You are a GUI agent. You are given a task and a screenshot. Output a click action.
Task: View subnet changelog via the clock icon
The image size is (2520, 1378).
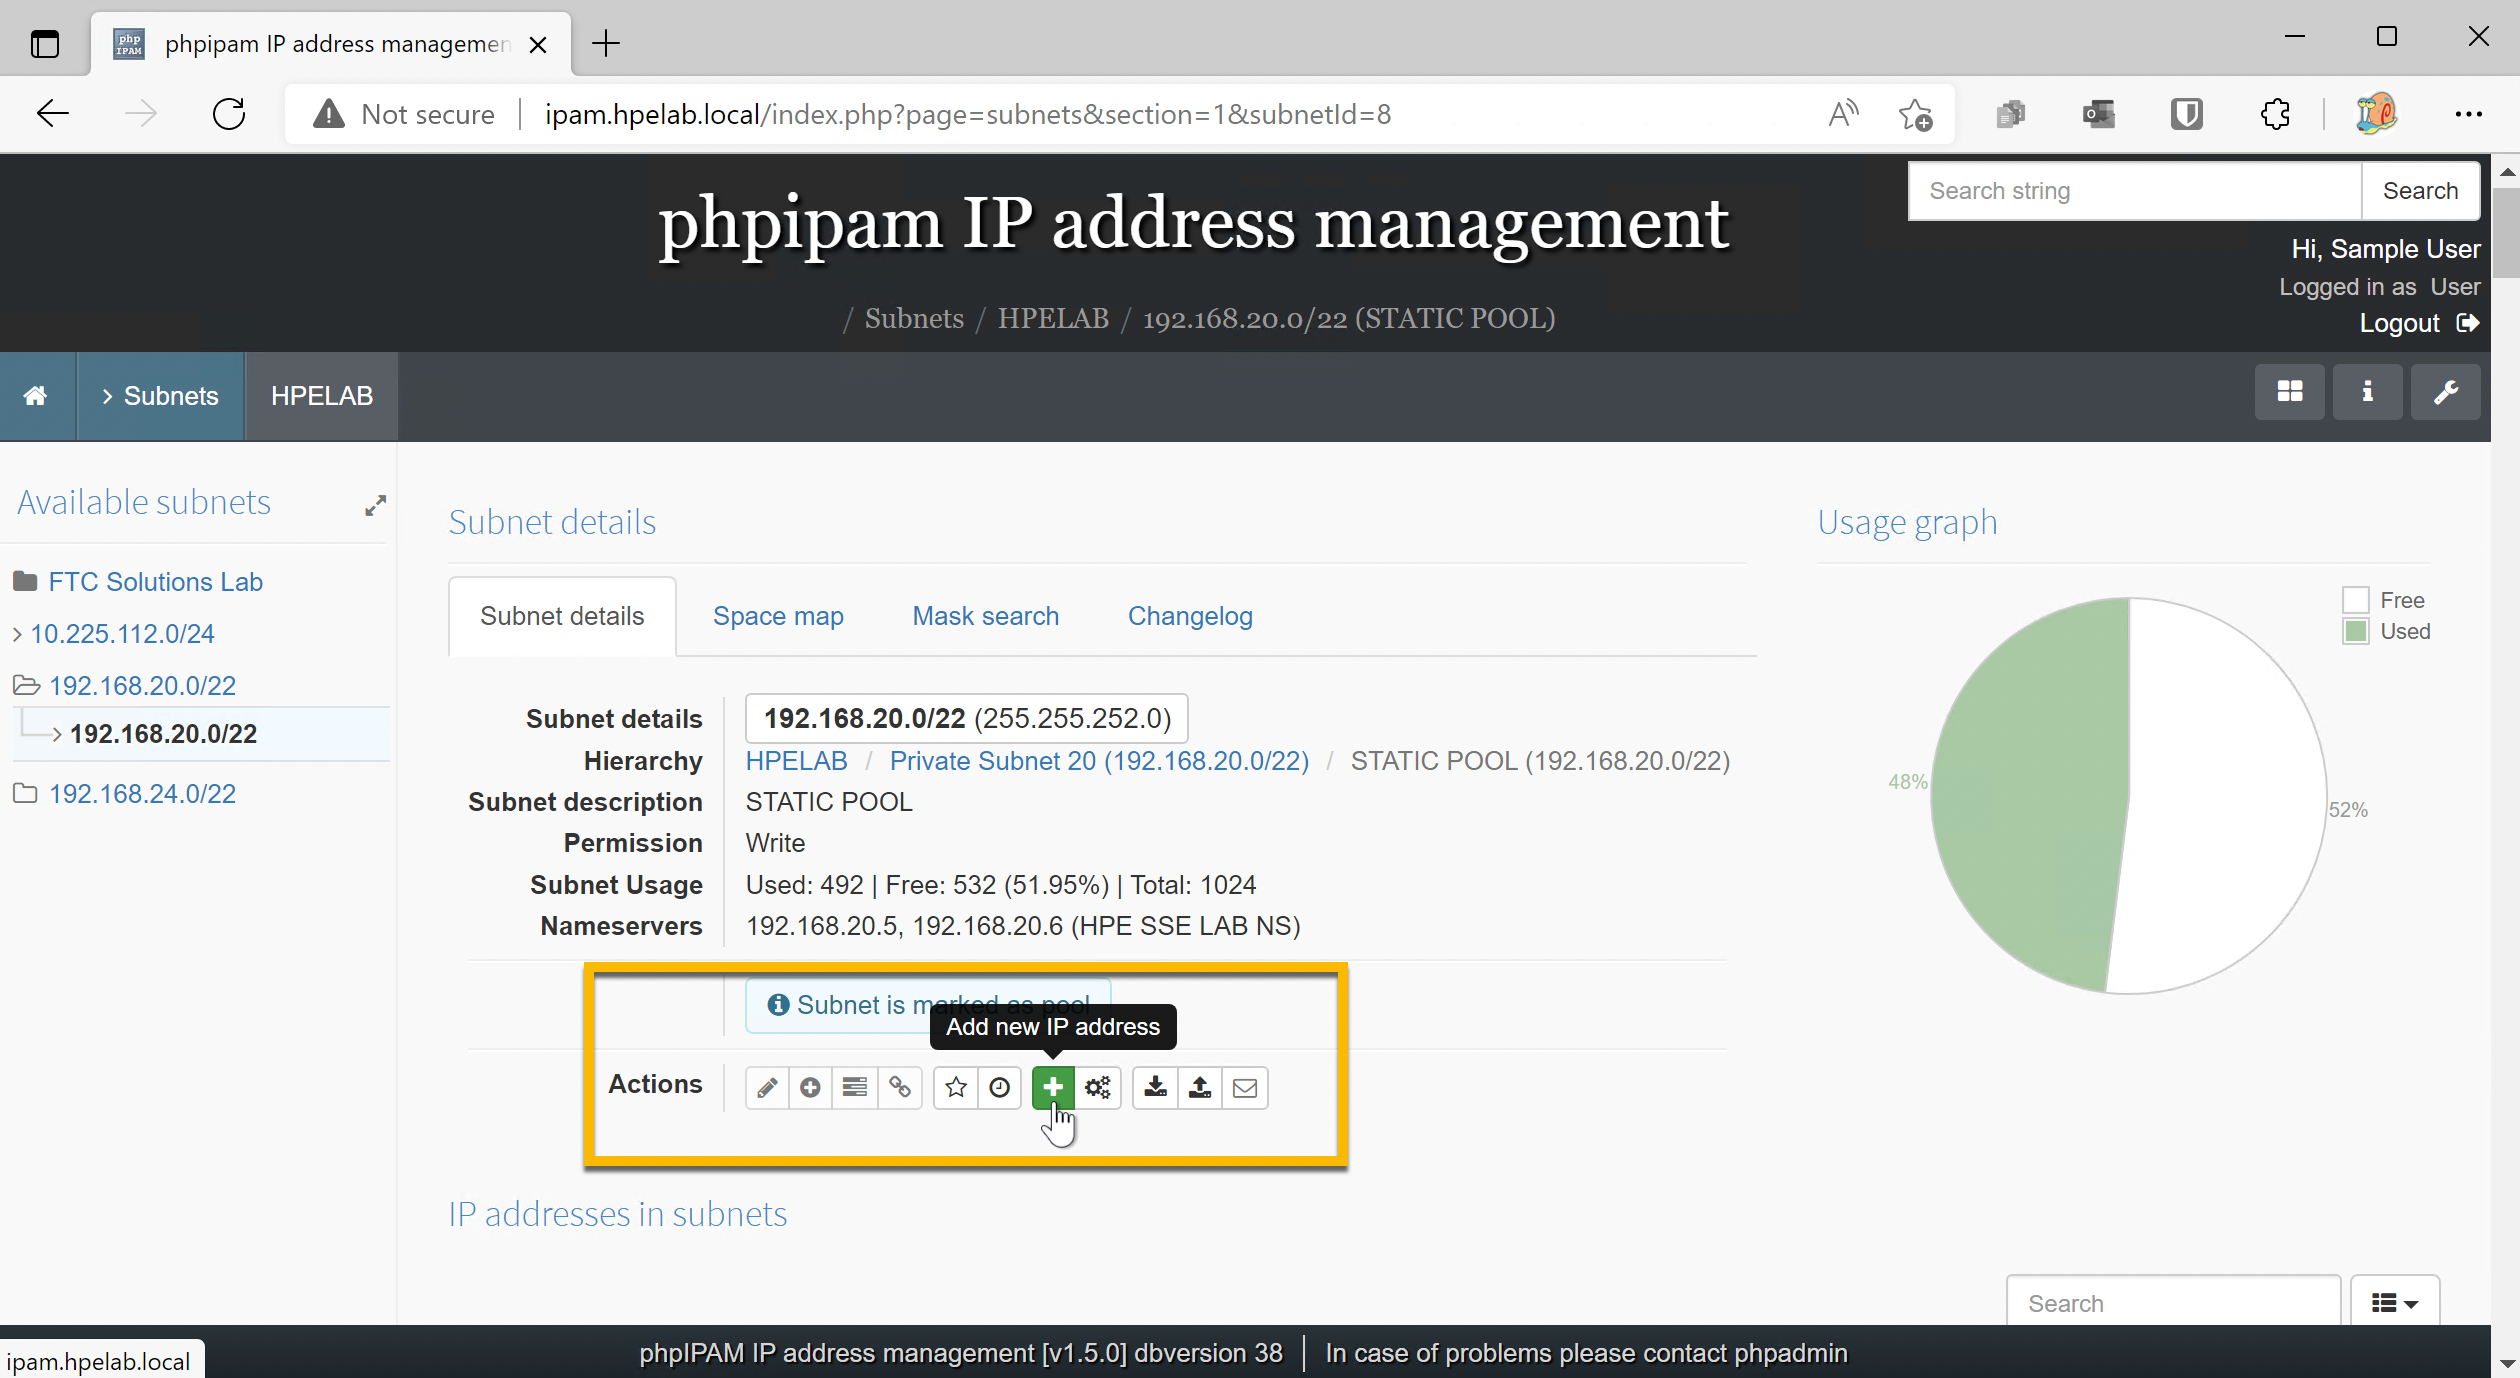point(999,1088)
